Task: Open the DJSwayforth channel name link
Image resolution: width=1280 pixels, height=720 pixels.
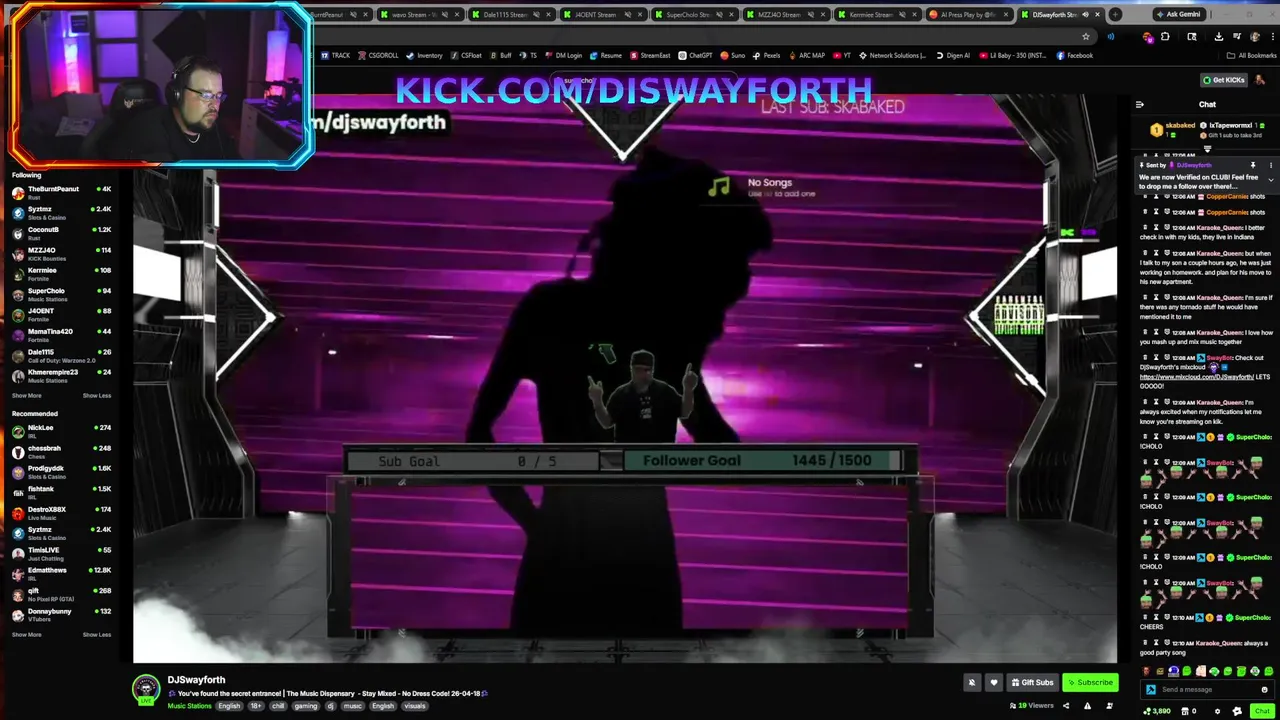Action: coord(196,680)
